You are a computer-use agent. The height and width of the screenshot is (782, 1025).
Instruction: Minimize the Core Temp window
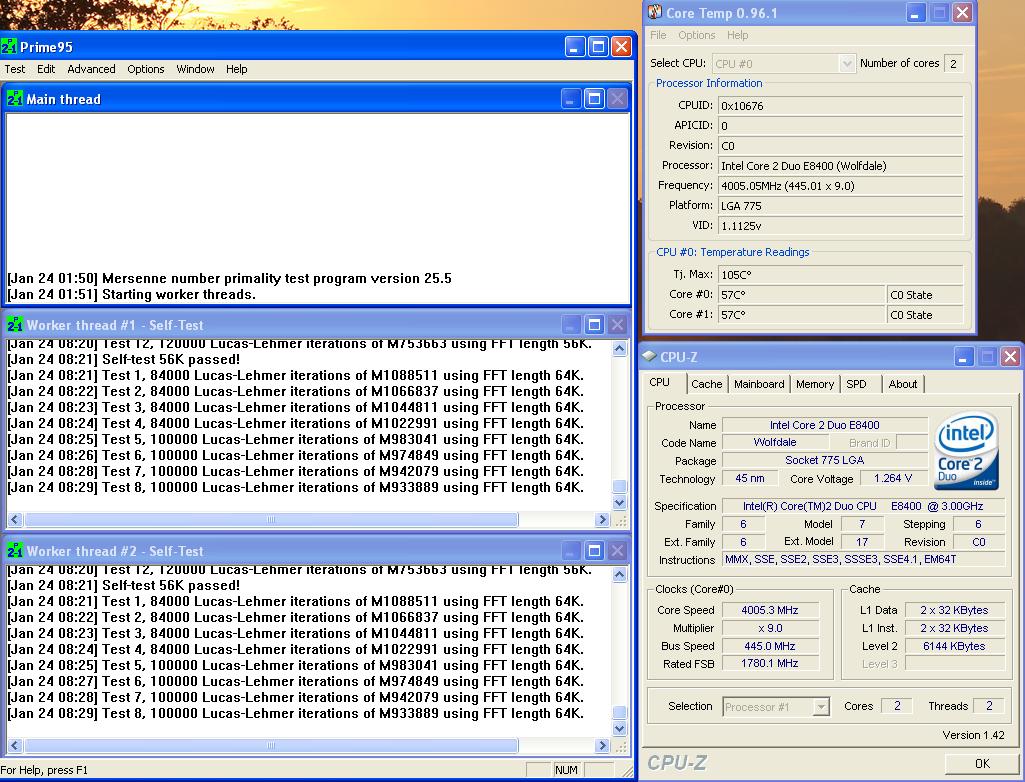point(915,12)
